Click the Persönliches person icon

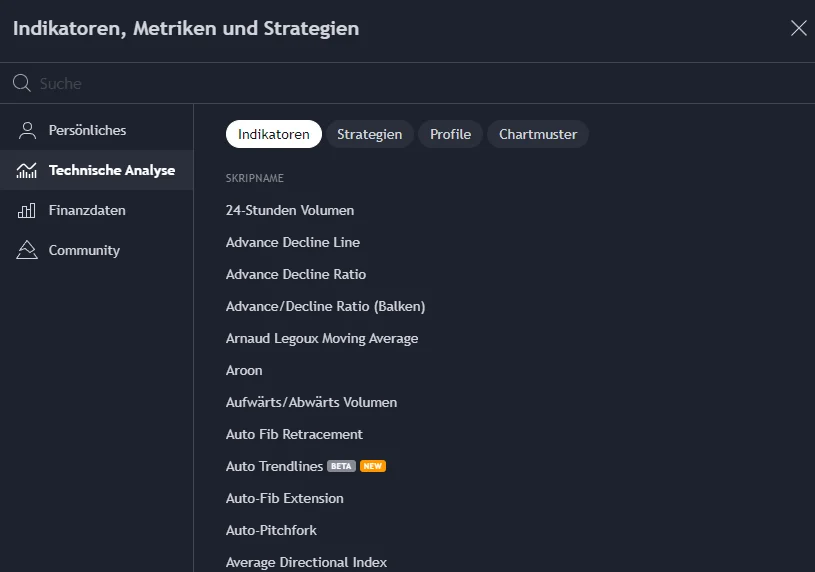(27, 130)
